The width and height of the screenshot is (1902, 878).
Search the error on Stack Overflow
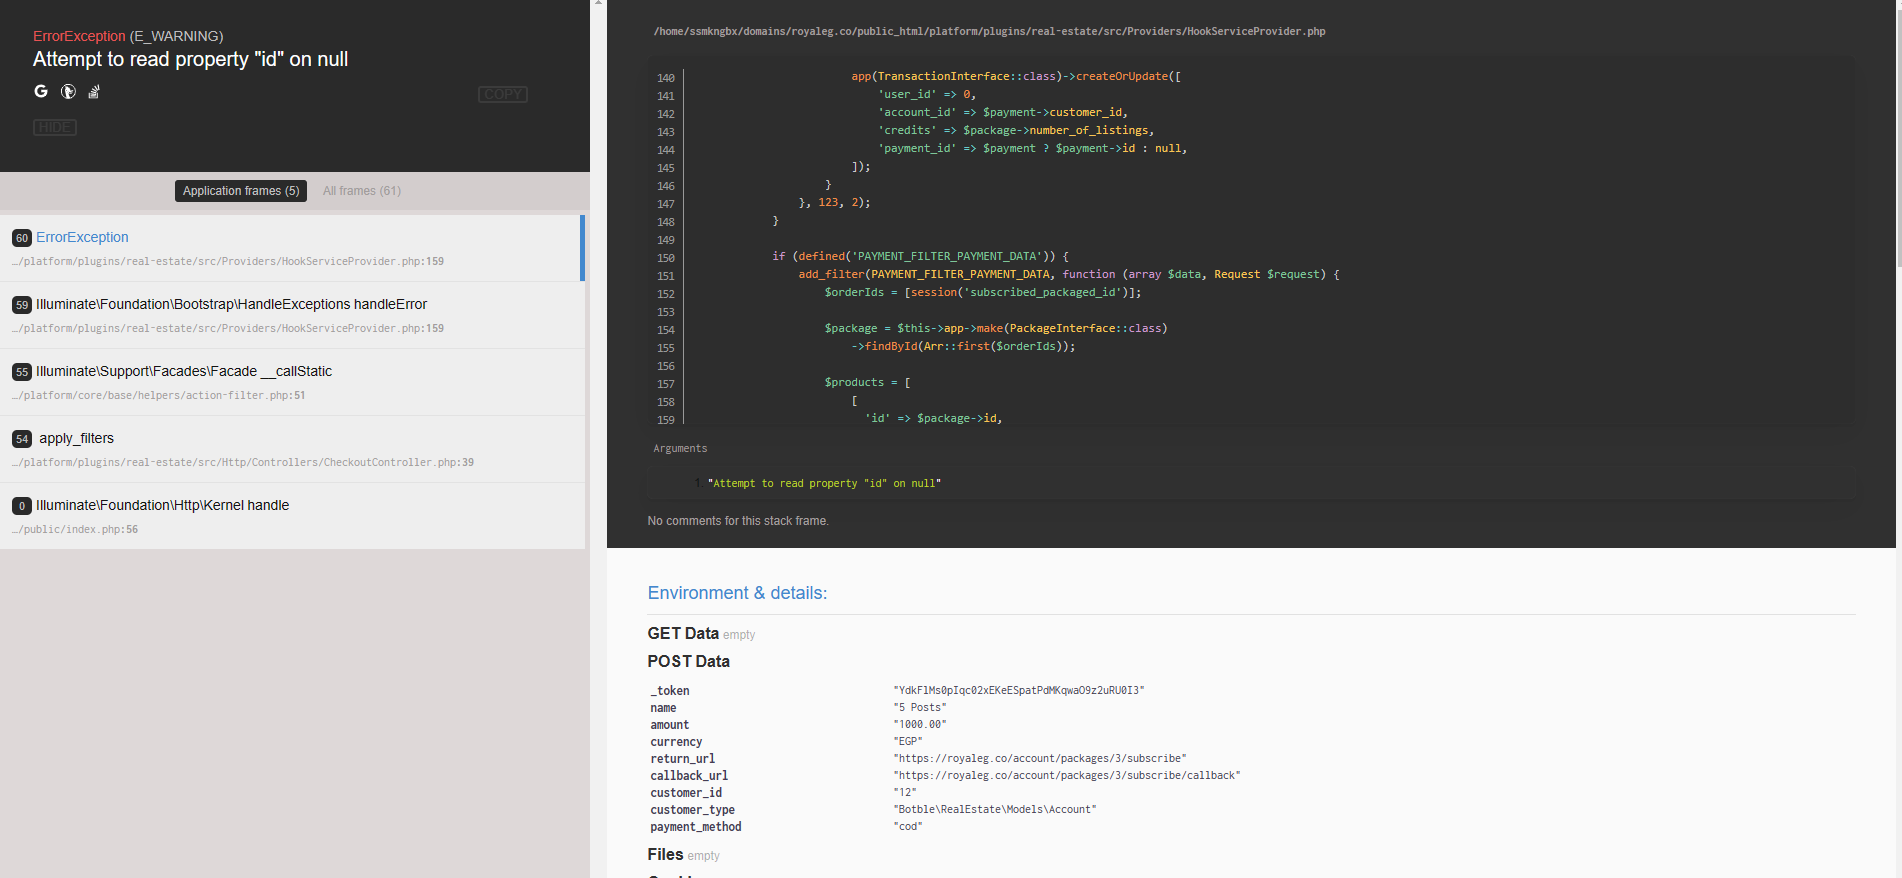[x=94, y=92]
